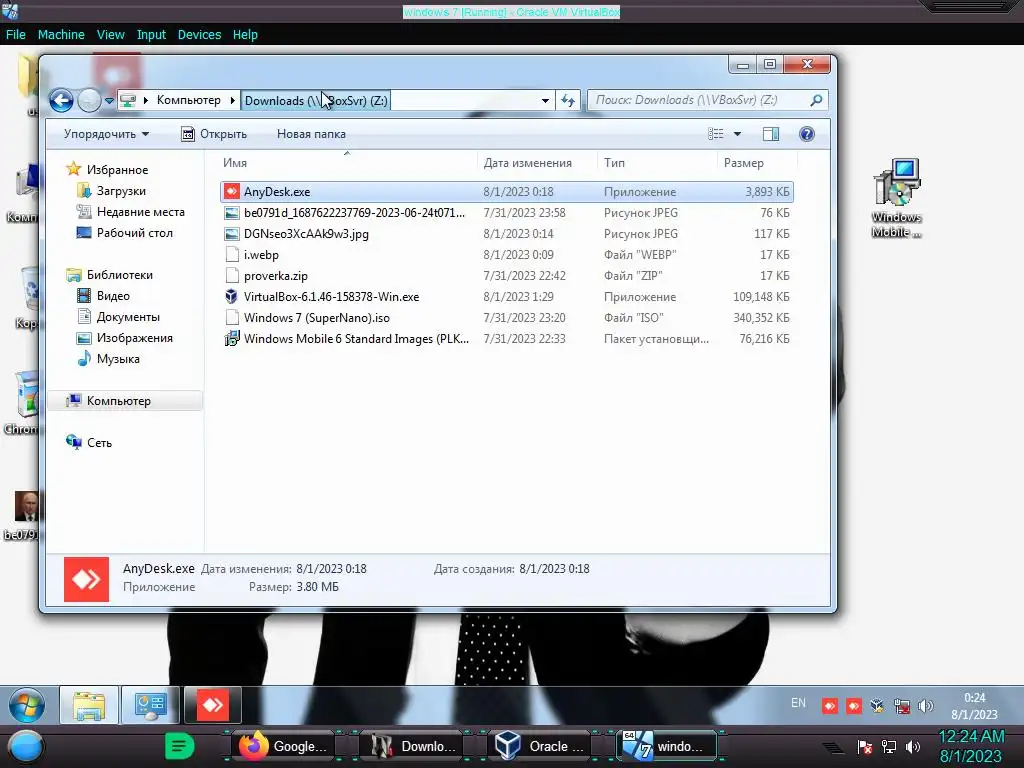
Task: Select DGNseo3XcAAk9w3.jpg file icon
Action: tap(231, 234)
